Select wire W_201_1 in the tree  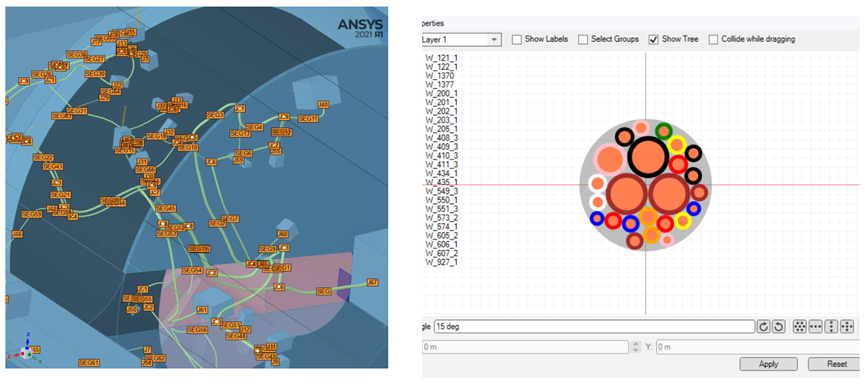point(441,102)
